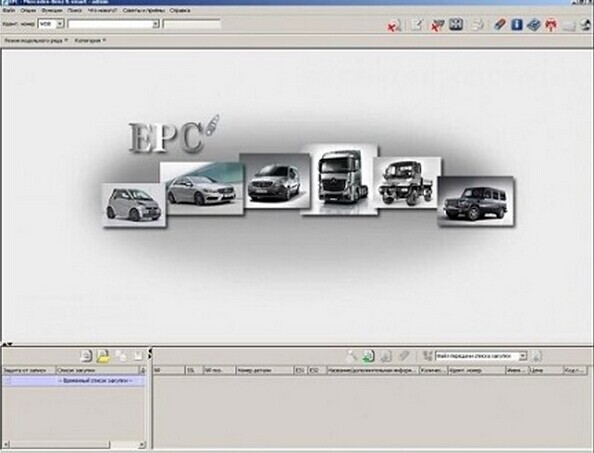Image resolution: width=594 pixels, height=453 pixels.
Task: Expand the Категория dropdown menu
Action: point(90,40)
